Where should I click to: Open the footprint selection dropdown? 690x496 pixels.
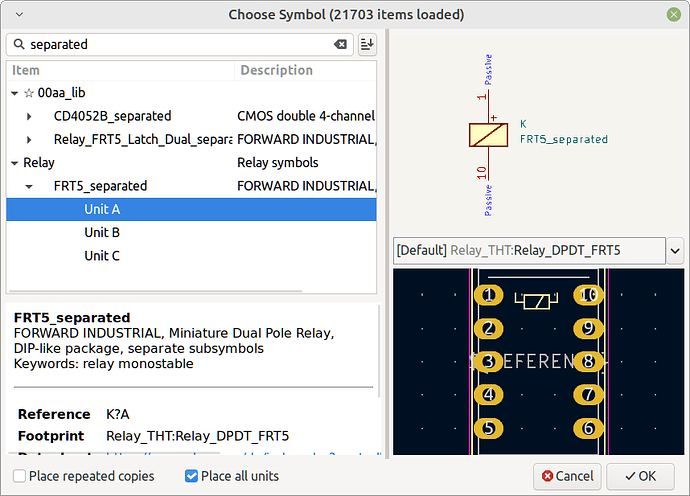[x=675, y=251]
